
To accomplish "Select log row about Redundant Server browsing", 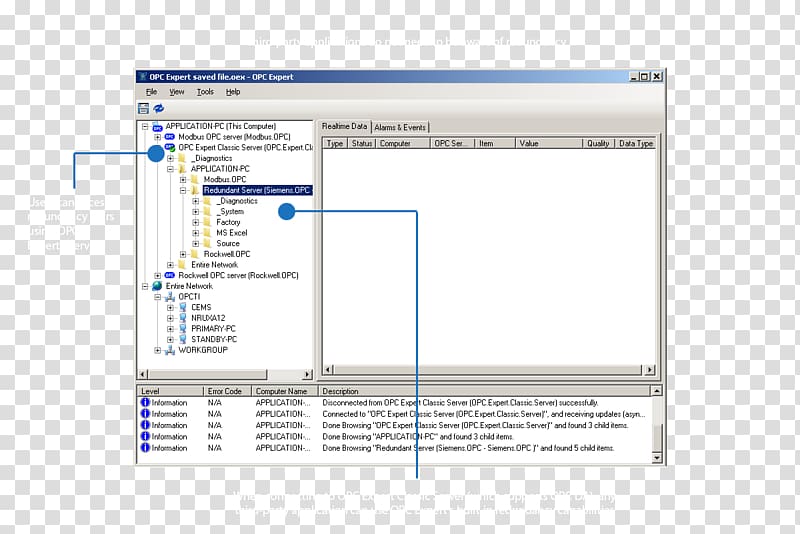I will pos(395,448).
